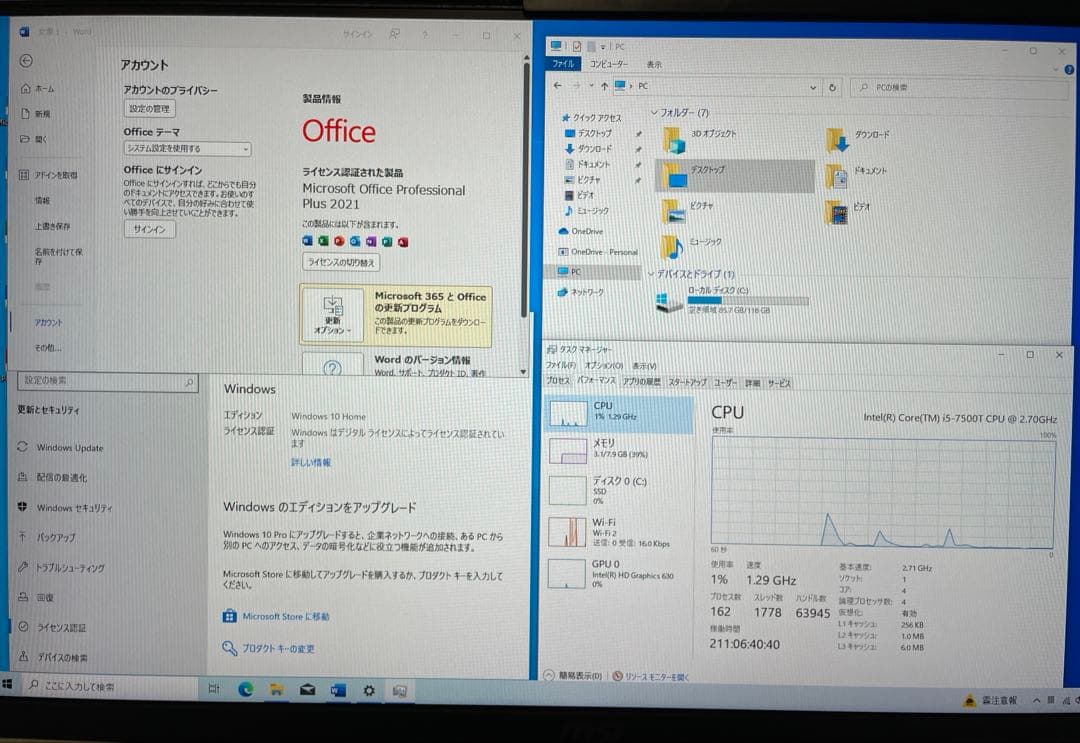Open 更新オプション dropdown button
The image size is (1080, 743).
[333, 315]
